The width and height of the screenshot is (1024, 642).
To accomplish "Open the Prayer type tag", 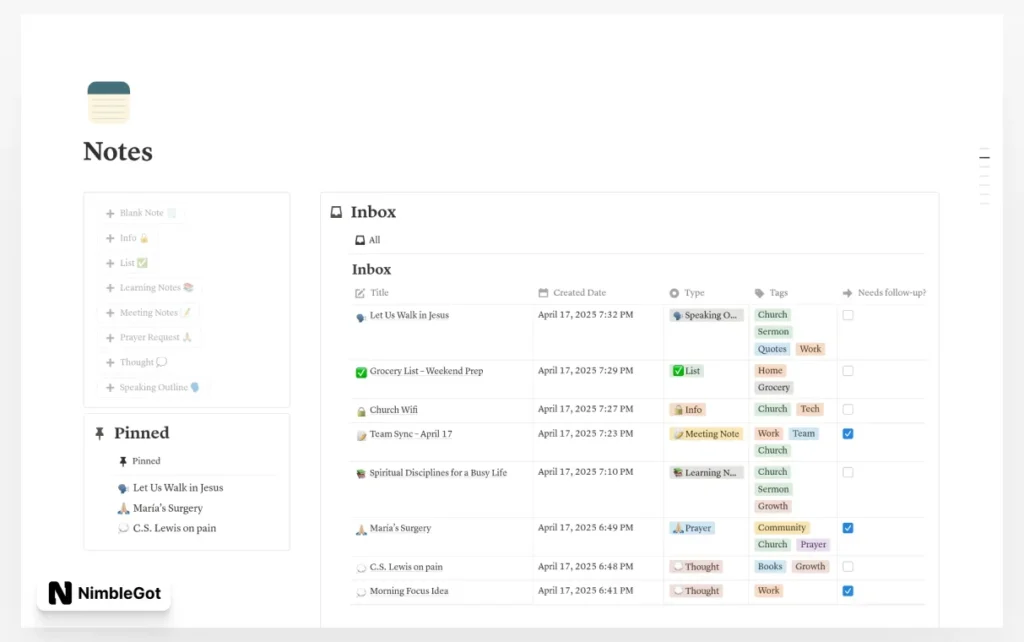I will [692, 528].
